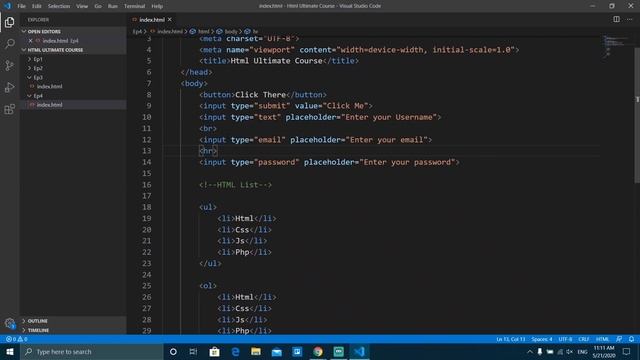Show errors and warnings in status bar

tap(16, 339)
